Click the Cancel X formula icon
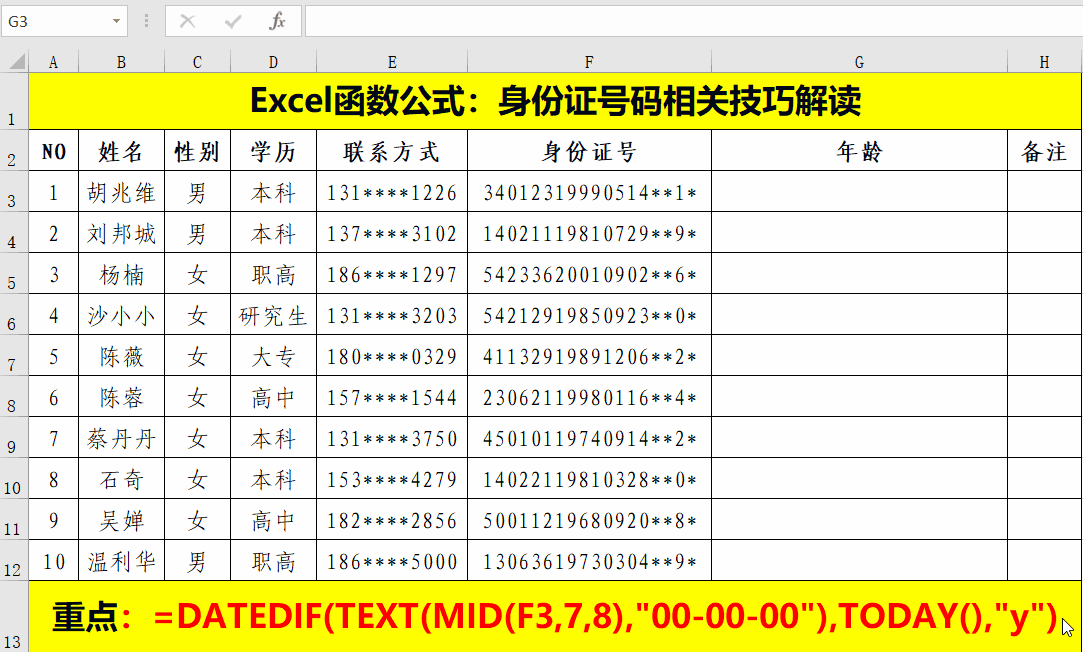The width and height of the screenshot is (1083, 652). (187, 21)
